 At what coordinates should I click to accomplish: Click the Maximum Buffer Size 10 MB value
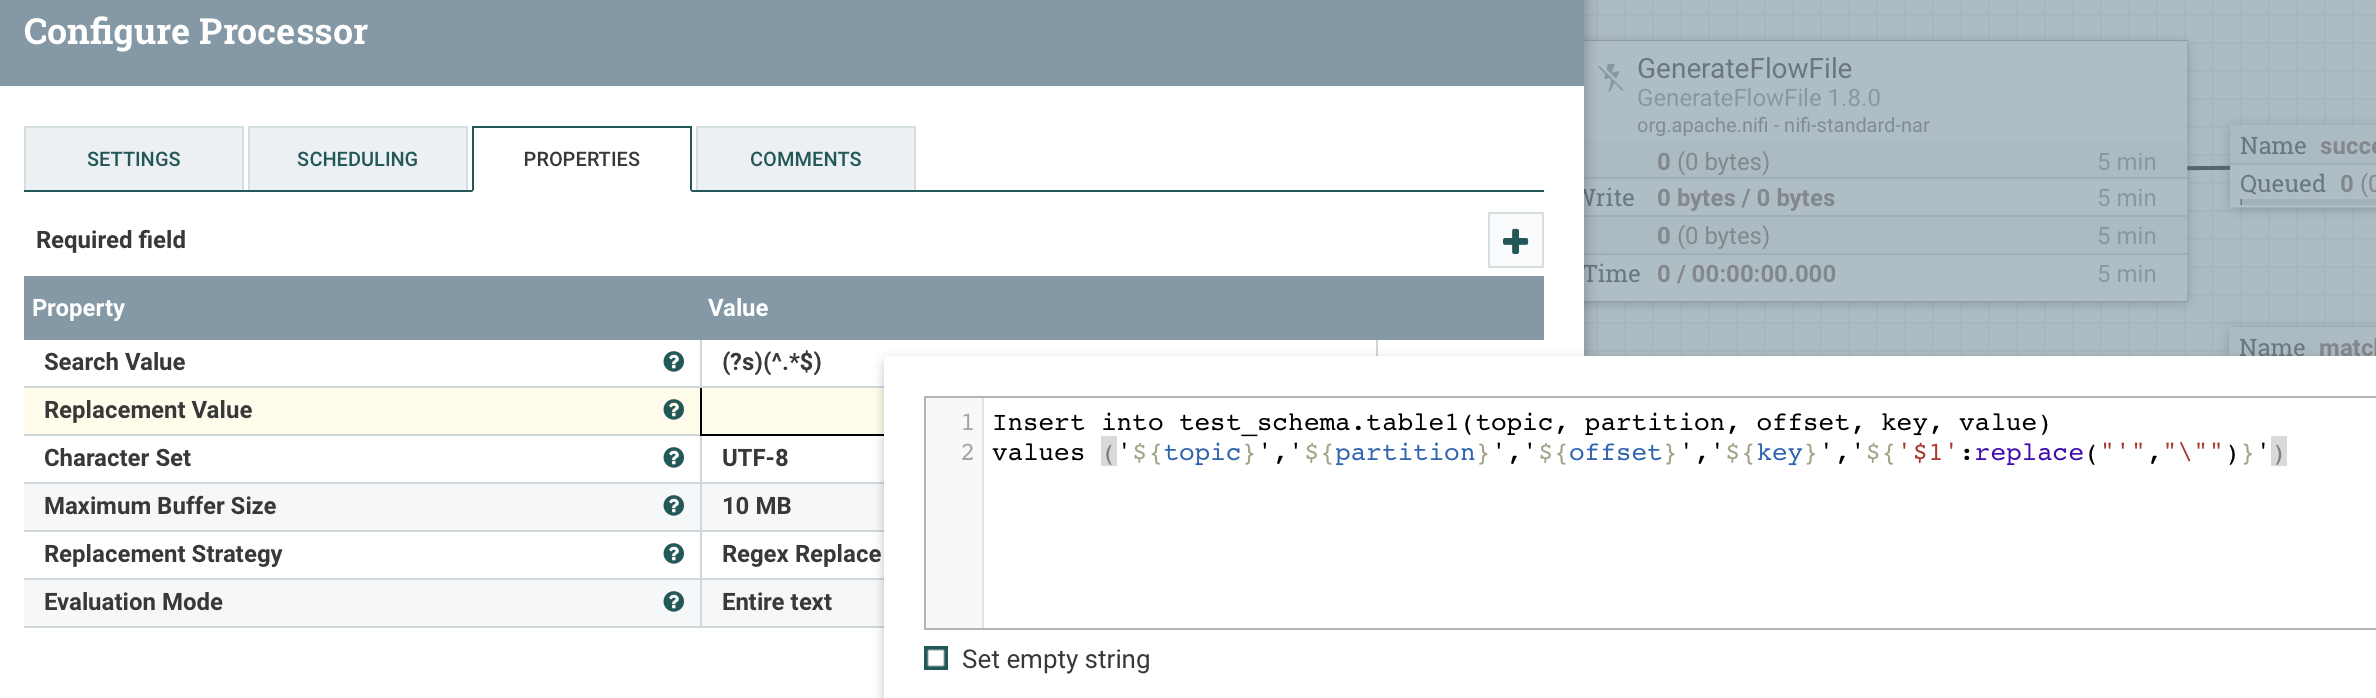757,506
